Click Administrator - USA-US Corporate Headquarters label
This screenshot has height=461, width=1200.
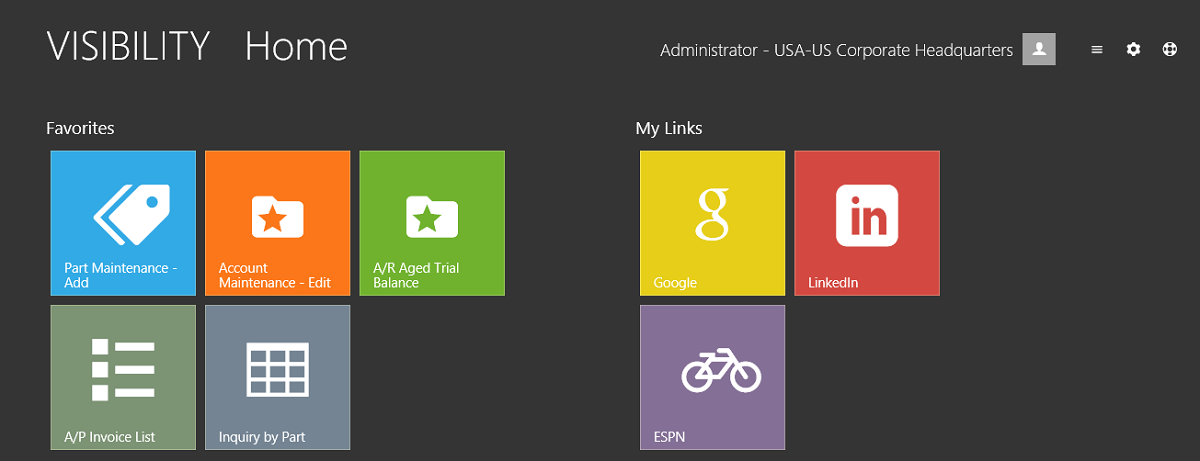[x=837, y=50]
